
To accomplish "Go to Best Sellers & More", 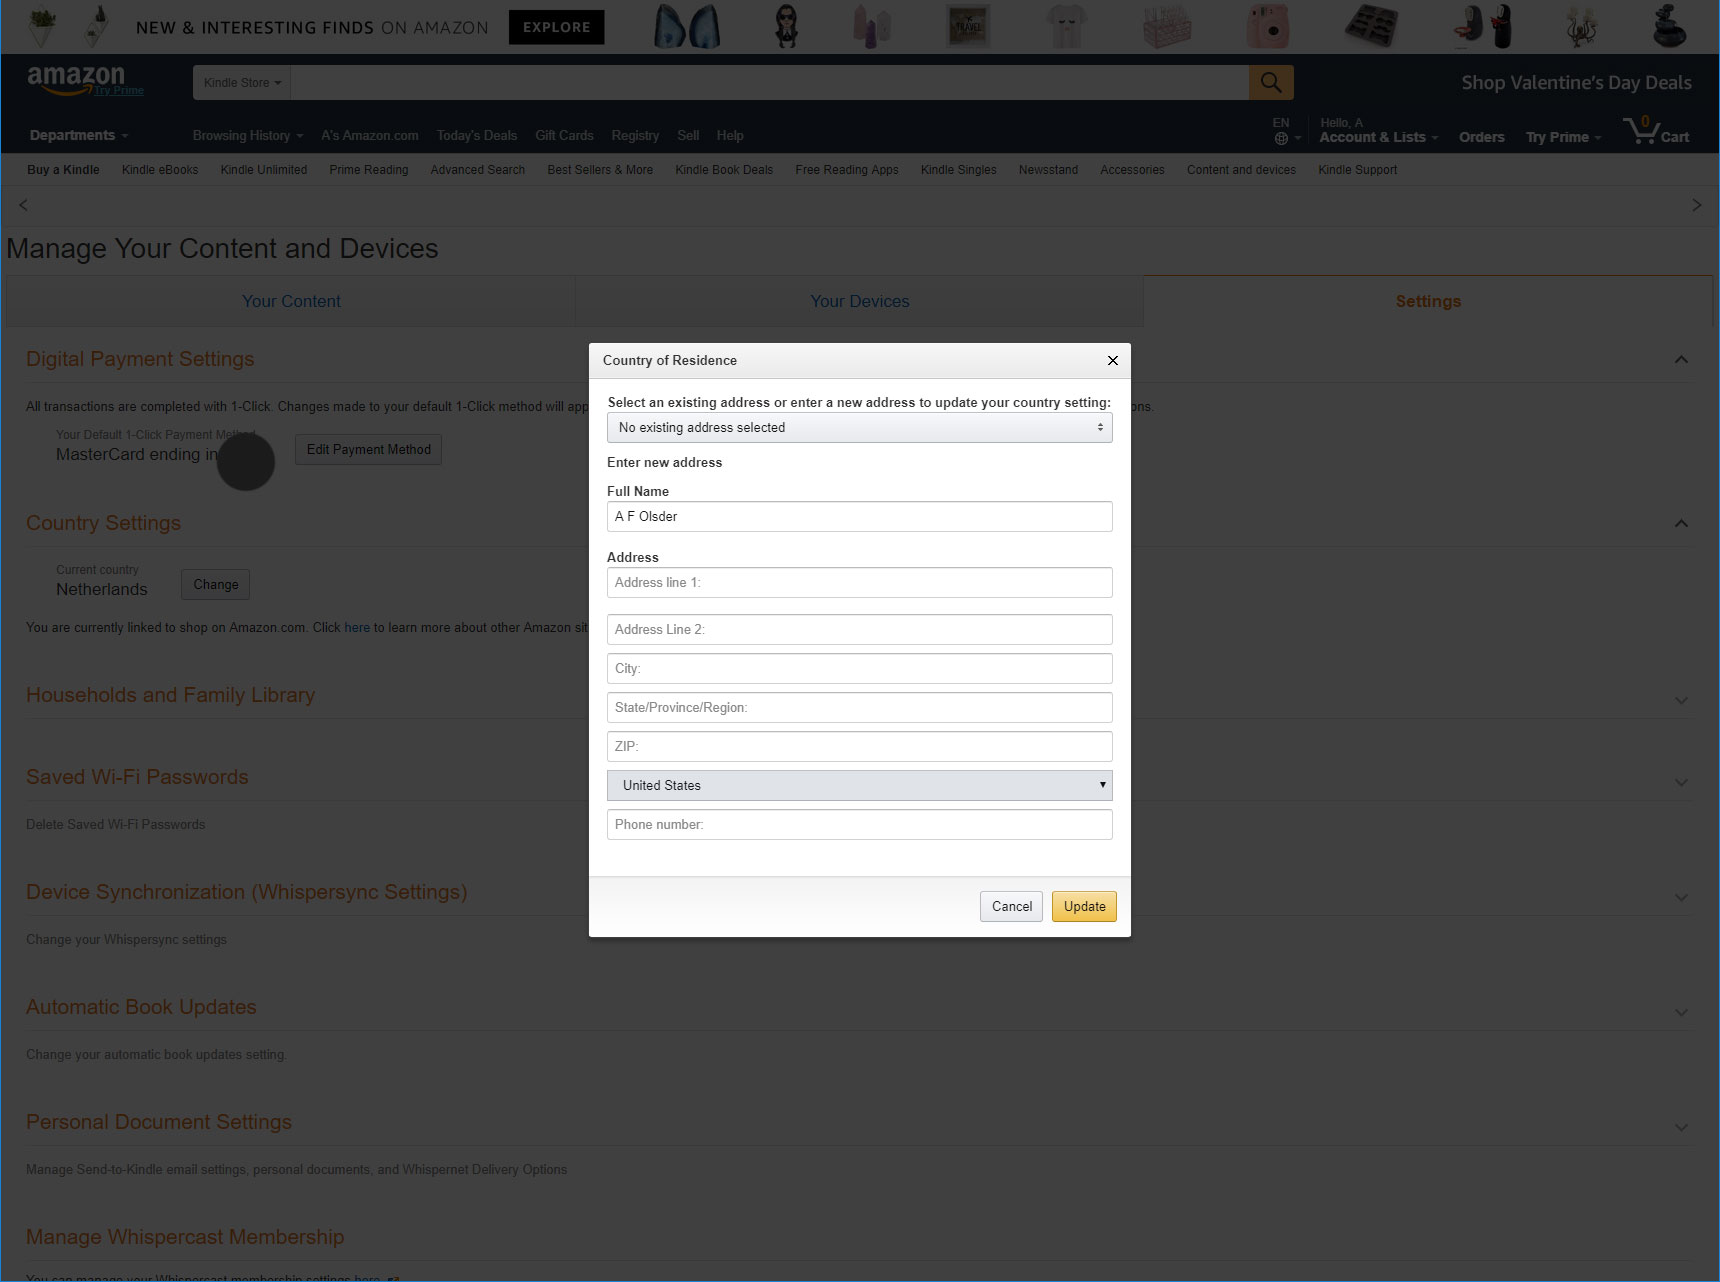I will coord(600,170).
